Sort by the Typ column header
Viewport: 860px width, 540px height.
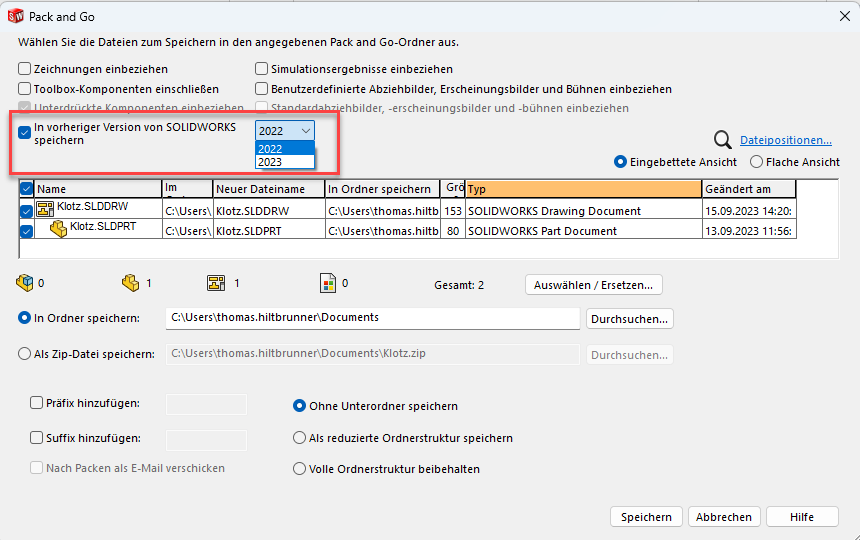(584, 189)
